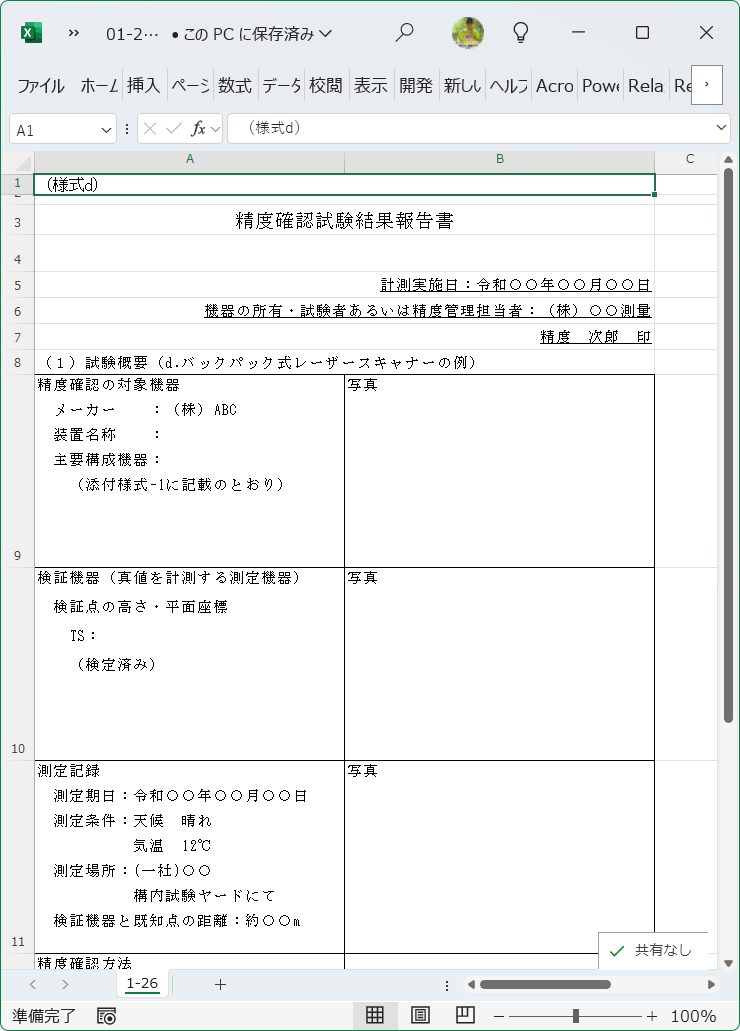Expand the quick access toolbar chevrons
Image resolution: width=740 pixels, height=1031 pixels.
point(74,33)
